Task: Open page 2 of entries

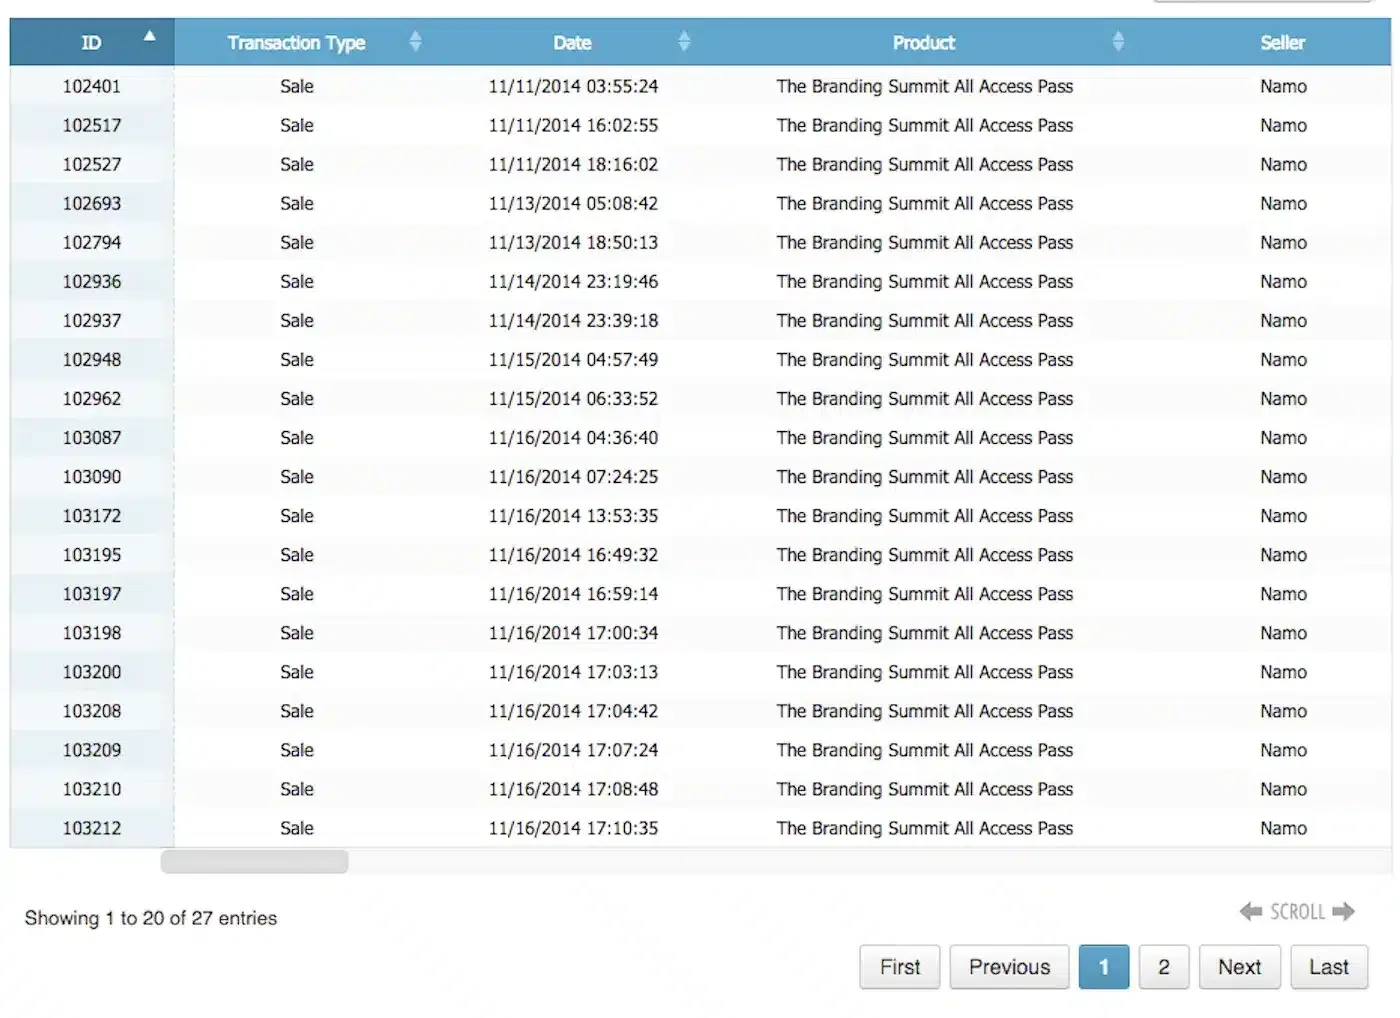Action: click(1164, 967)
